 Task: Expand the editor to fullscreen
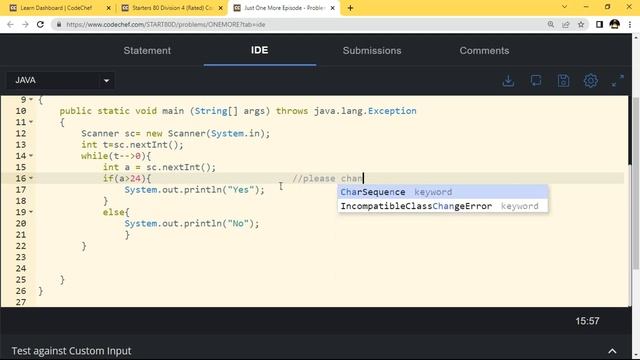tap(618, 80)
